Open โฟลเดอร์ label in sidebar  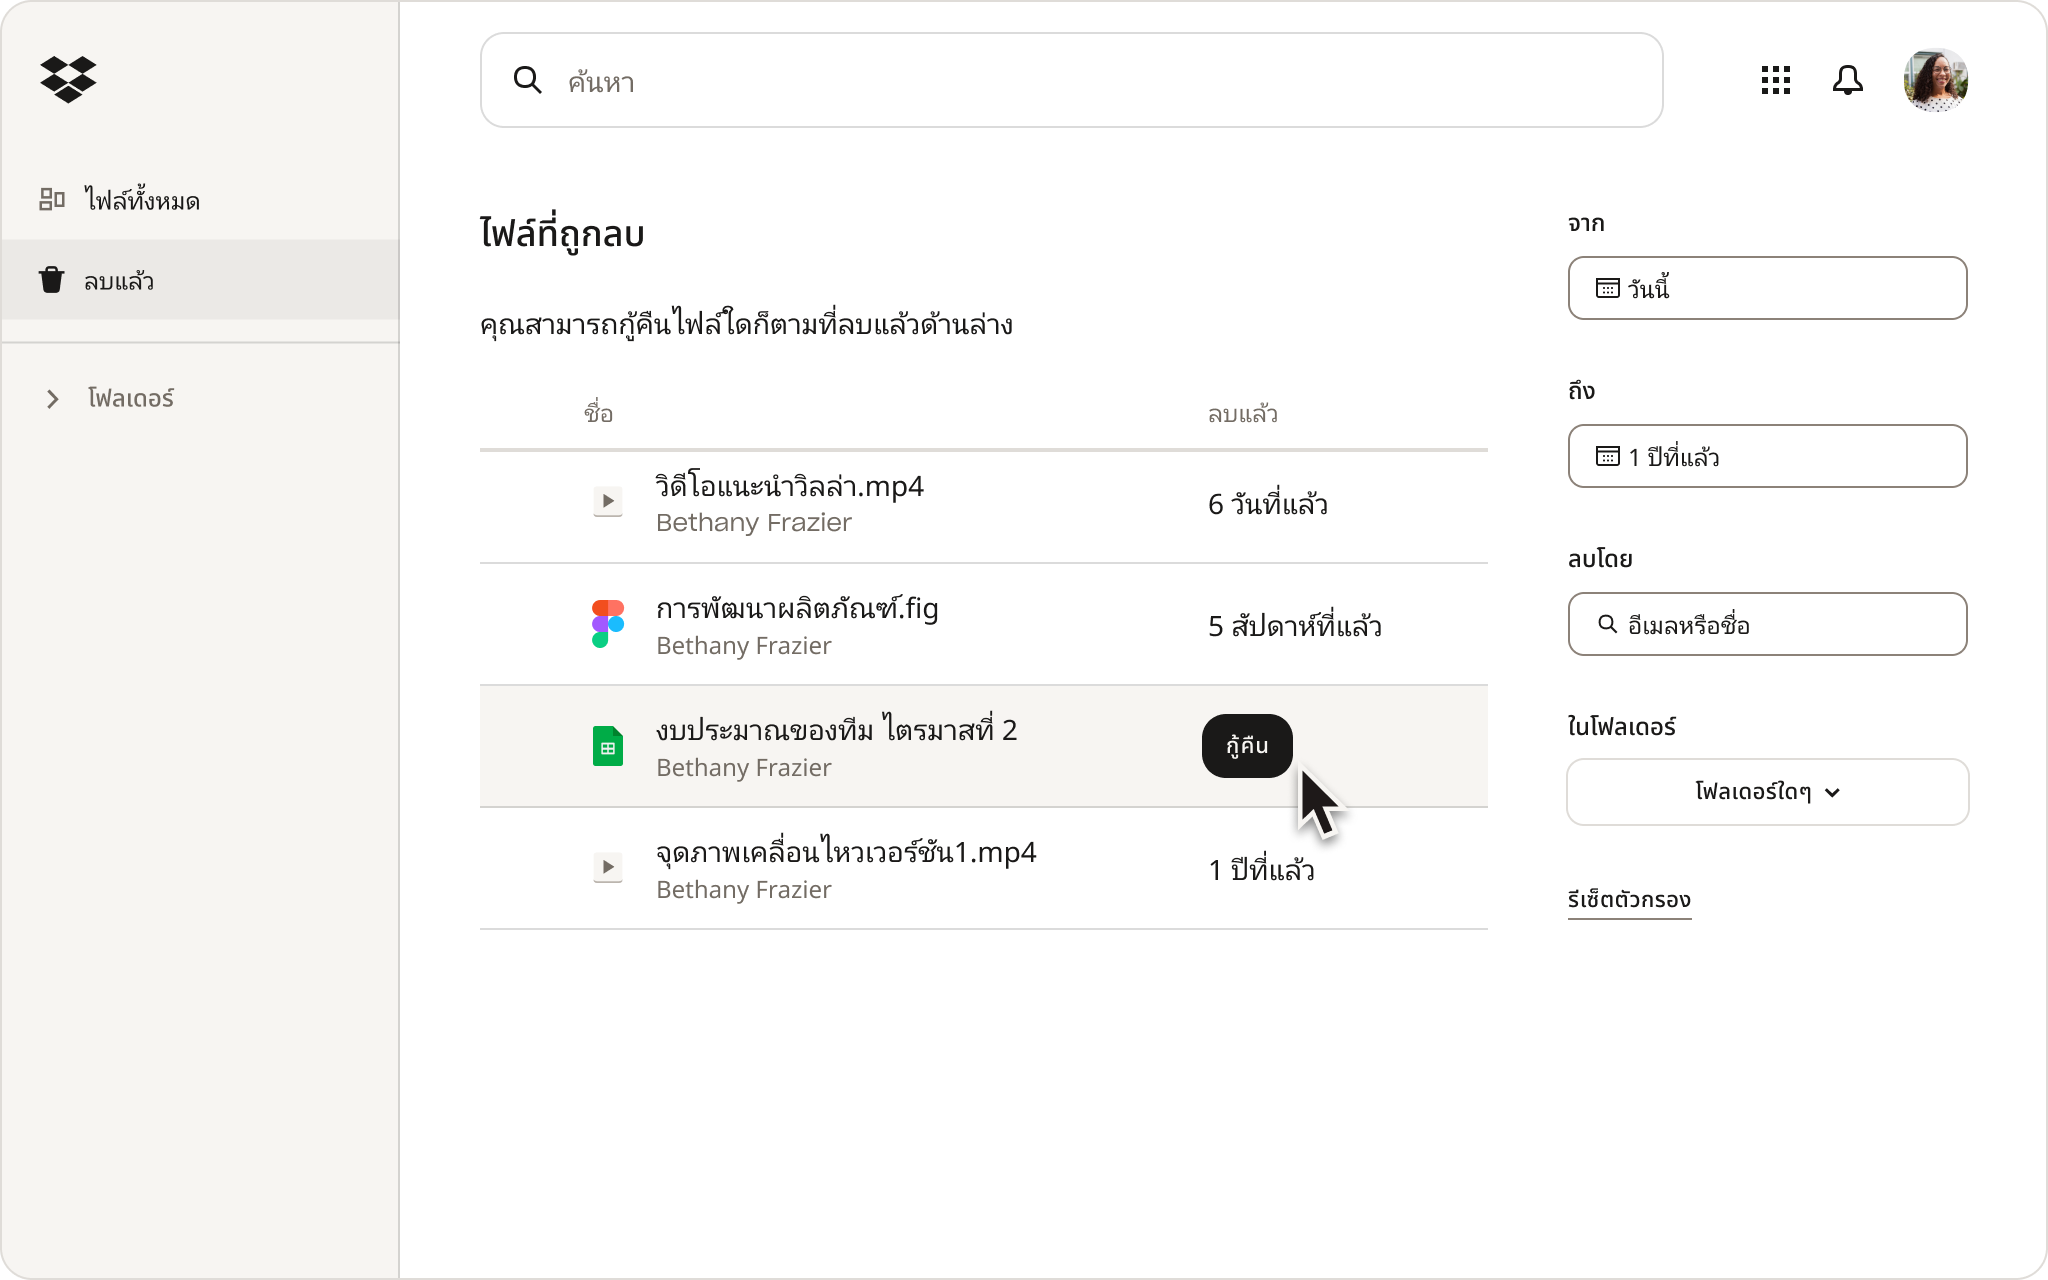[131, 398]
